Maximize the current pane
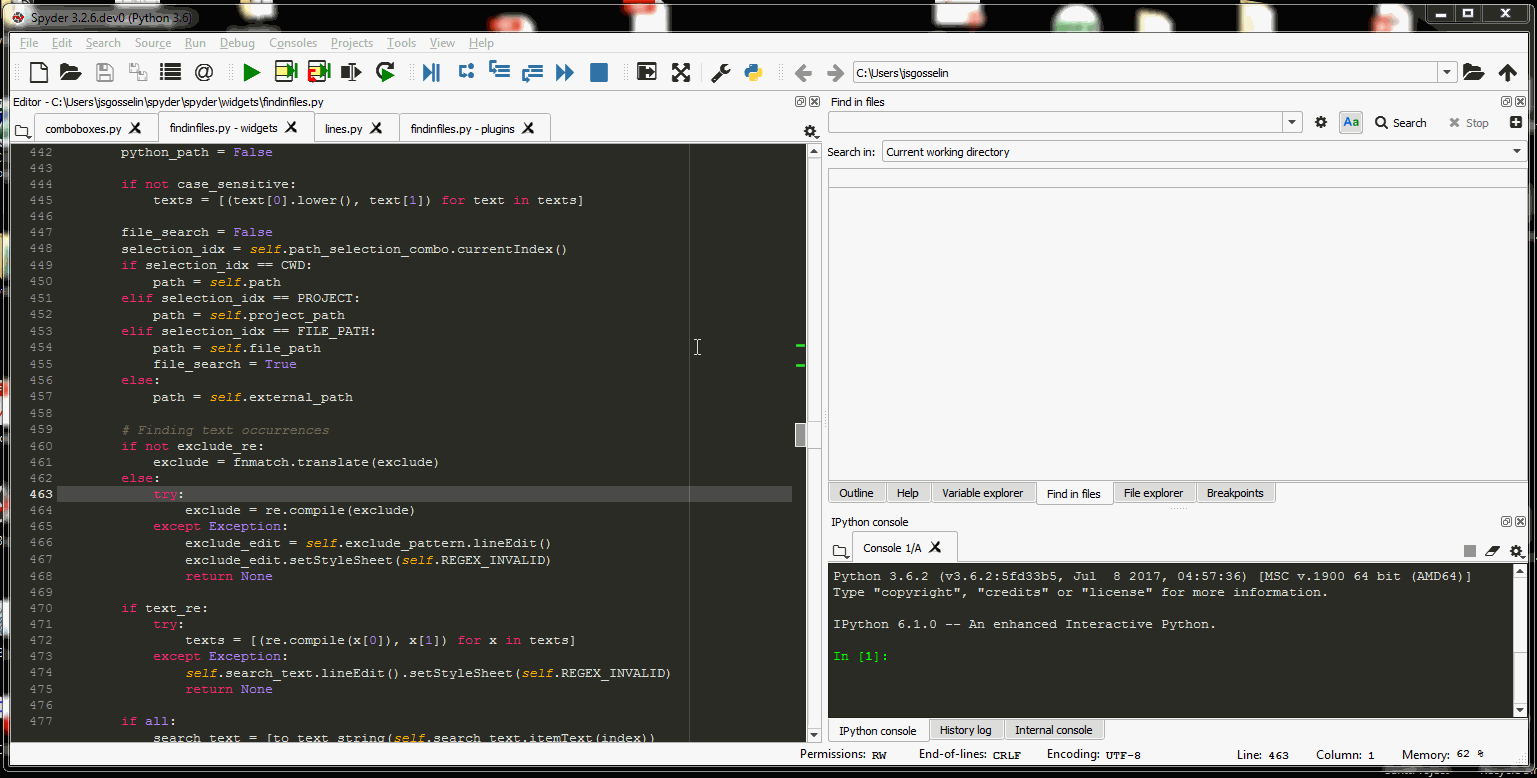The width and height of the screenshot is (1537, 778). coord(647,72)
